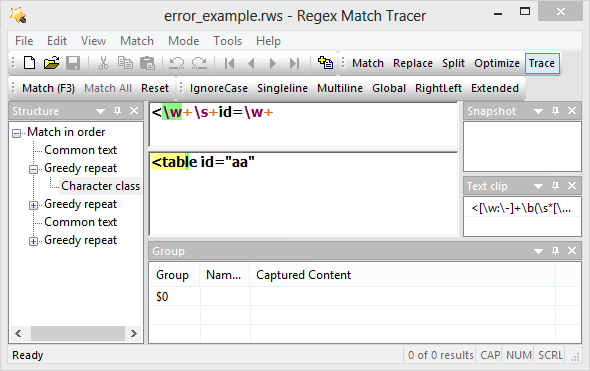The image size is (590, 371).
Task: Enable the RightLeft option
Action: (x=438, y=88)
